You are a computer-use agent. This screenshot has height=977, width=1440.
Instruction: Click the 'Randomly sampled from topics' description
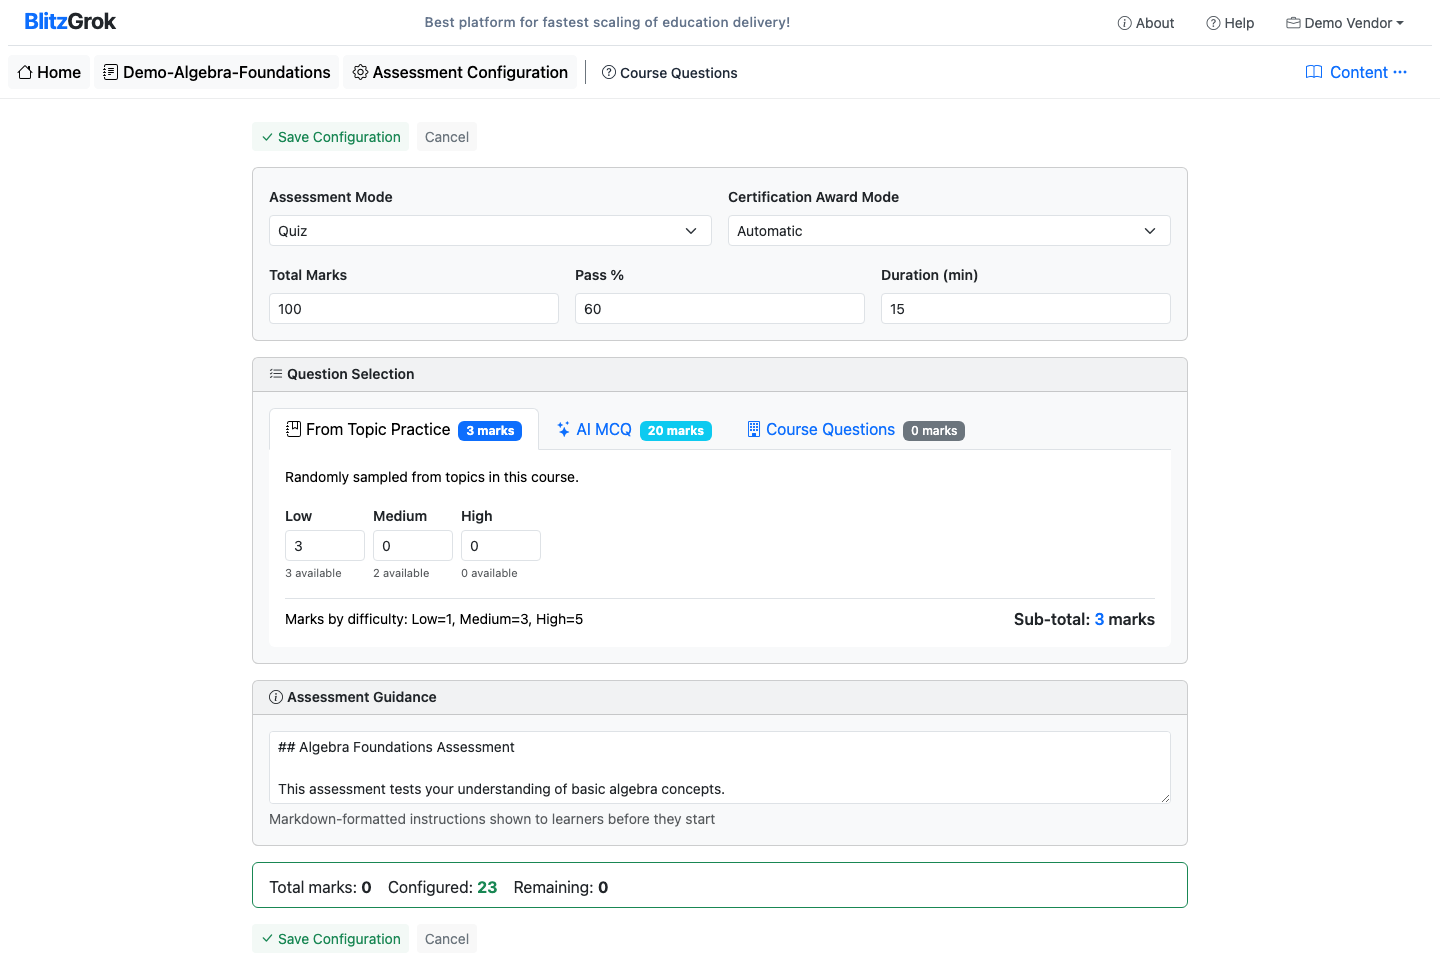click(432, 477)
